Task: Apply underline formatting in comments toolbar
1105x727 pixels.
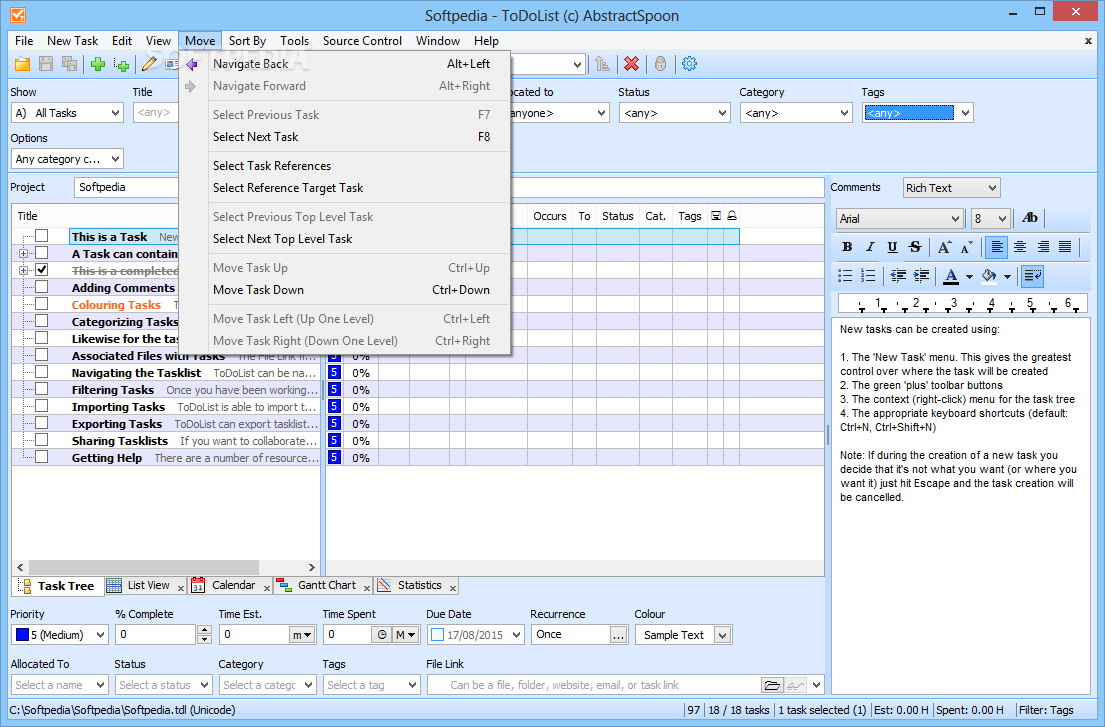Action: pyautogui.click(x=892, y=247)
